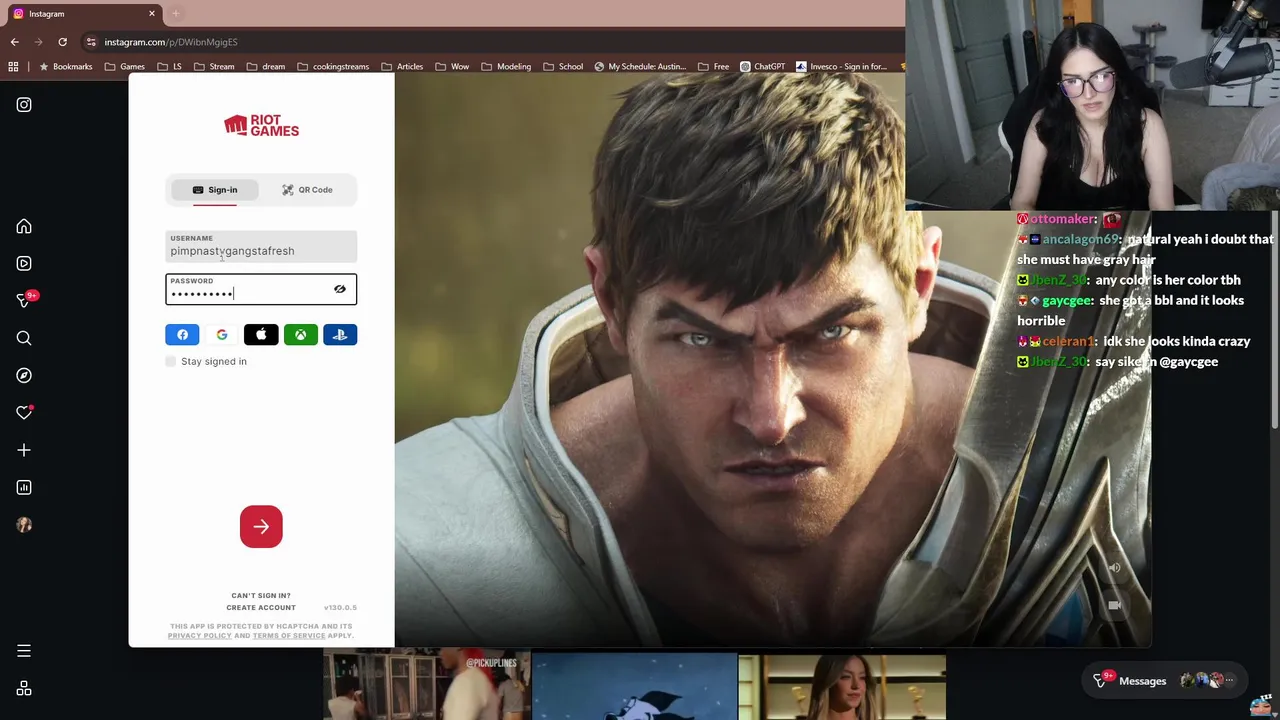Open Instagram Dashboard bar chart icon
Screen dimensions: 1280x720
pyautogui.click(x=24, y=488)
